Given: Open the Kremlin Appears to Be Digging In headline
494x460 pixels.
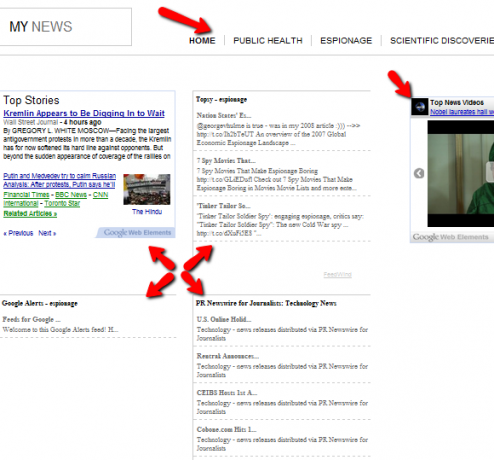Looking at the screenshot, I should coord(84,113).
